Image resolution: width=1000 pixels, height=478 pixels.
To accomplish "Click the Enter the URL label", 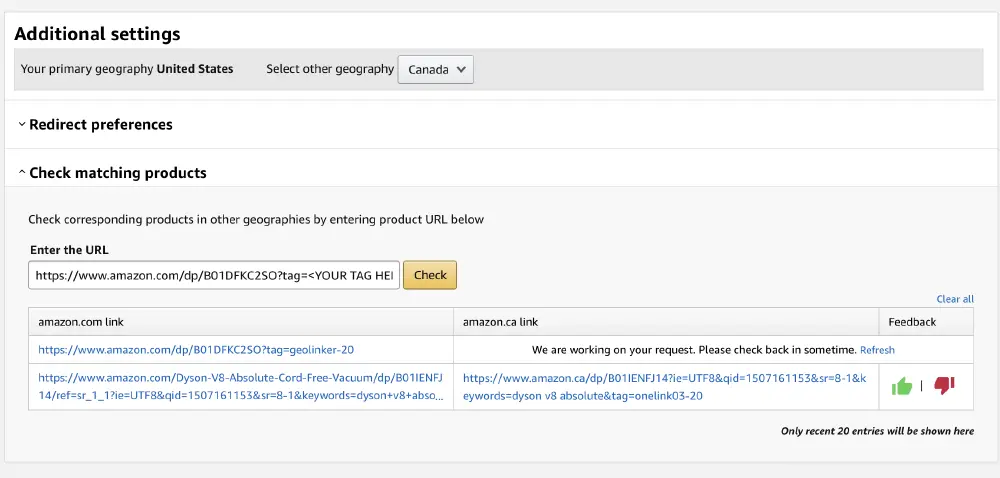I will 69,250.
